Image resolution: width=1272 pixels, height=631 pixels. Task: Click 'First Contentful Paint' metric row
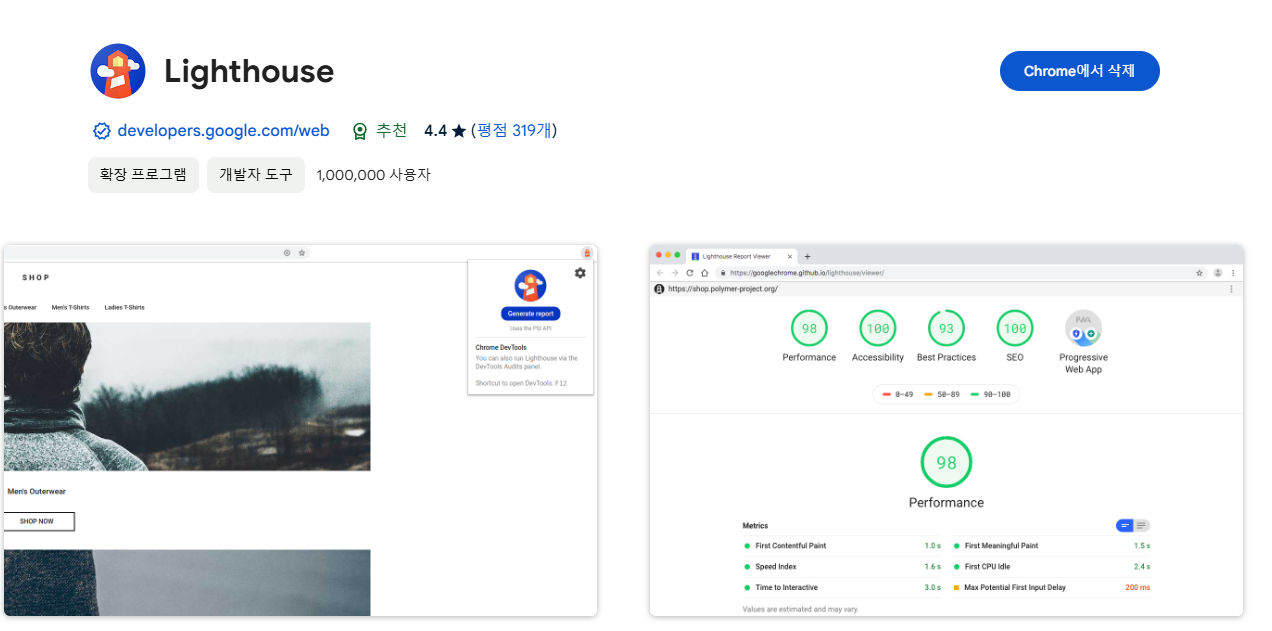[842, 546]
